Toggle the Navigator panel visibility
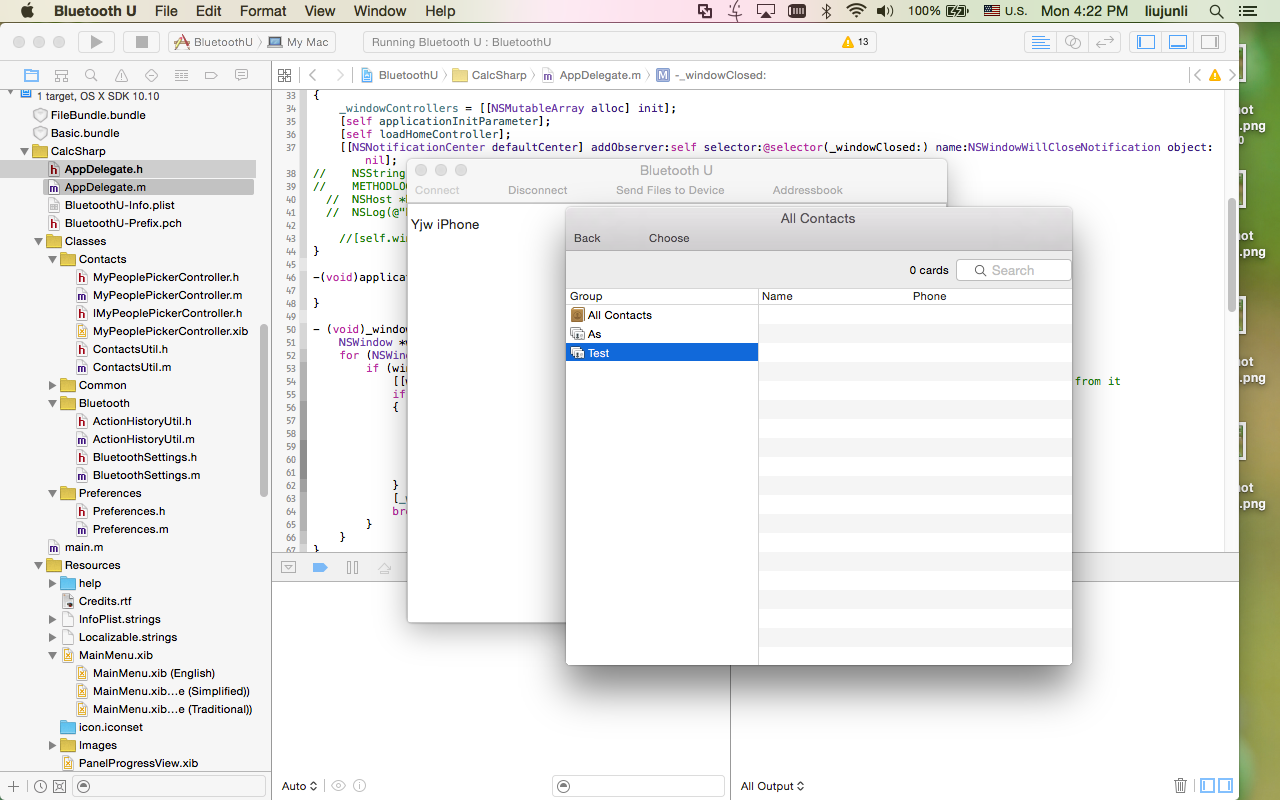1280x800 pixels. [1146, 42]
